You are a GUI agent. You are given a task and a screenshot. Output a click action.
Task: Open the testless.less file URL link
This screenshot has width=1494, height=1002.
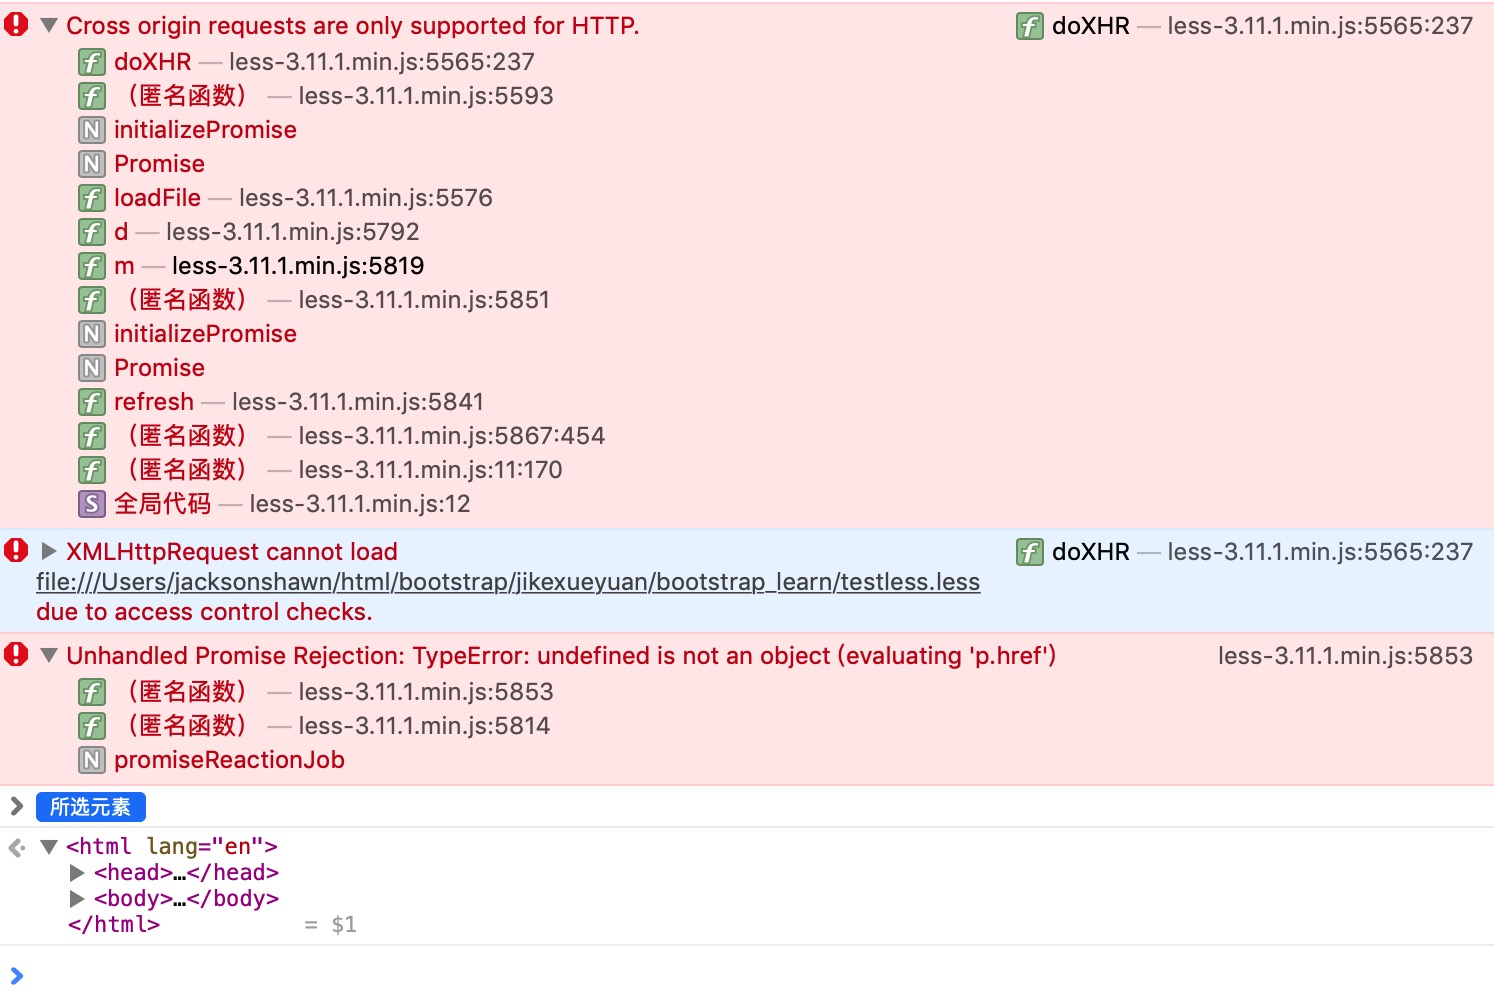507,582
